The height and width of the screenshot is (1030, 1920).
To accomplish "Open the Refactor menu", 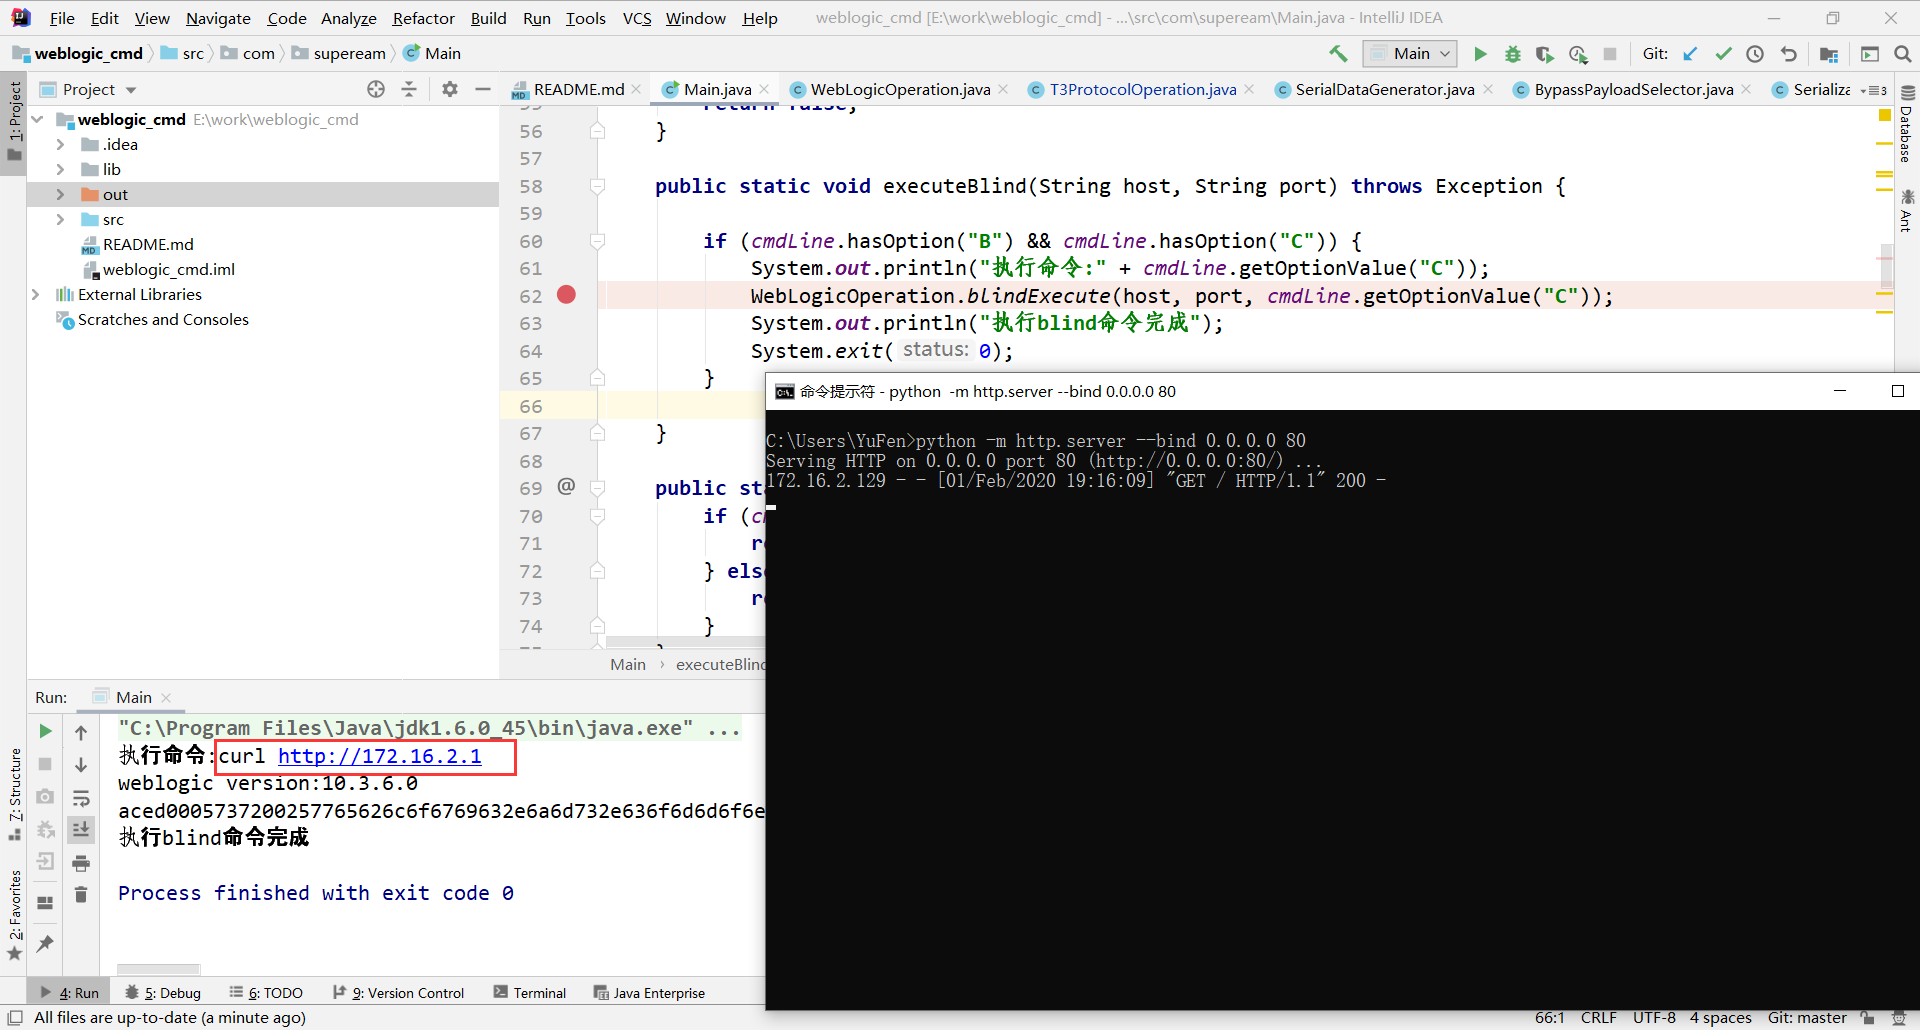I will pyautogui.click(x=423, y=18).
